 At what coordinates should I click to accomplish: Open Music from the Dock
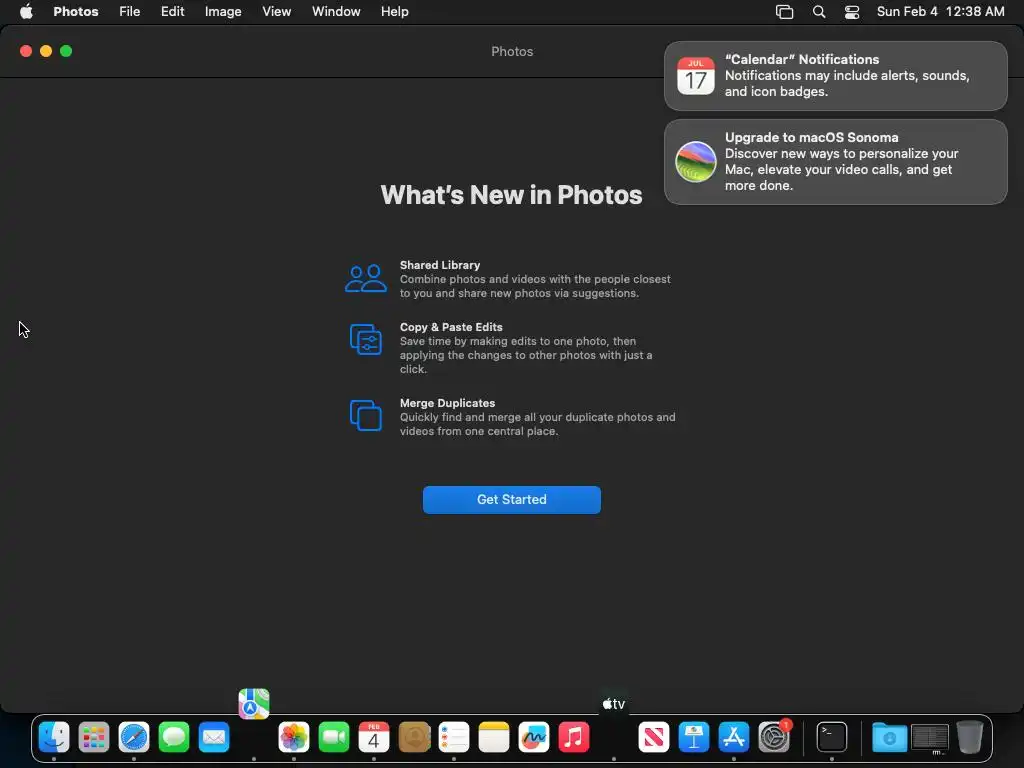(x=574, y=737)
